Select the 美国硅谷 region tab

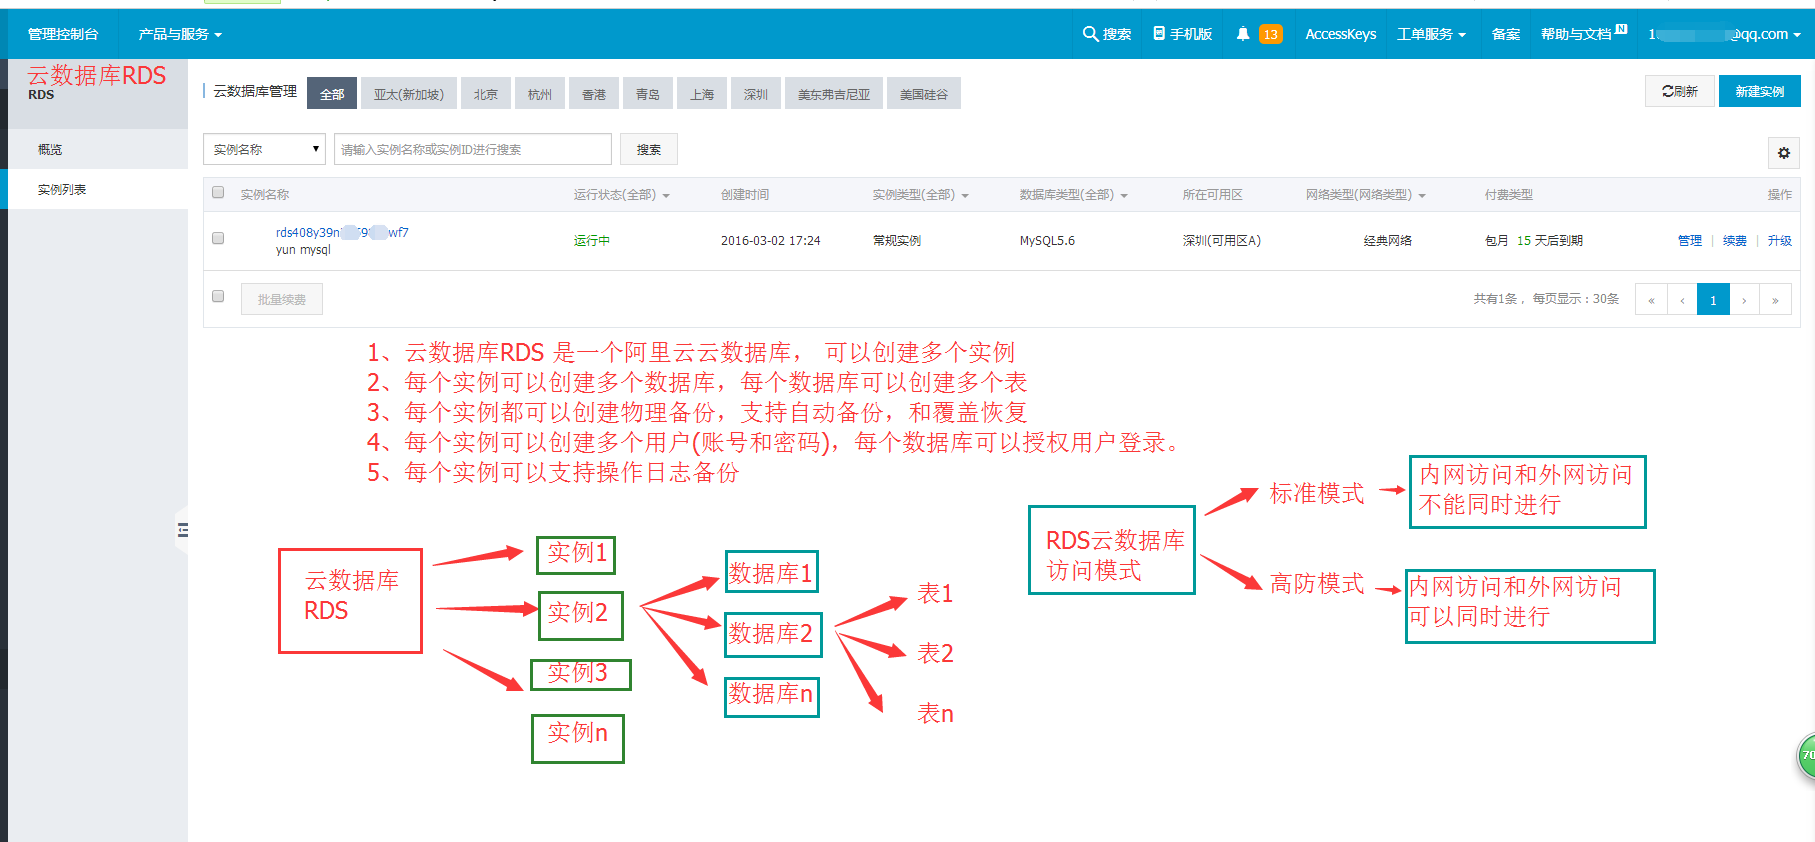pyautogui.click(x=924, y=94)
